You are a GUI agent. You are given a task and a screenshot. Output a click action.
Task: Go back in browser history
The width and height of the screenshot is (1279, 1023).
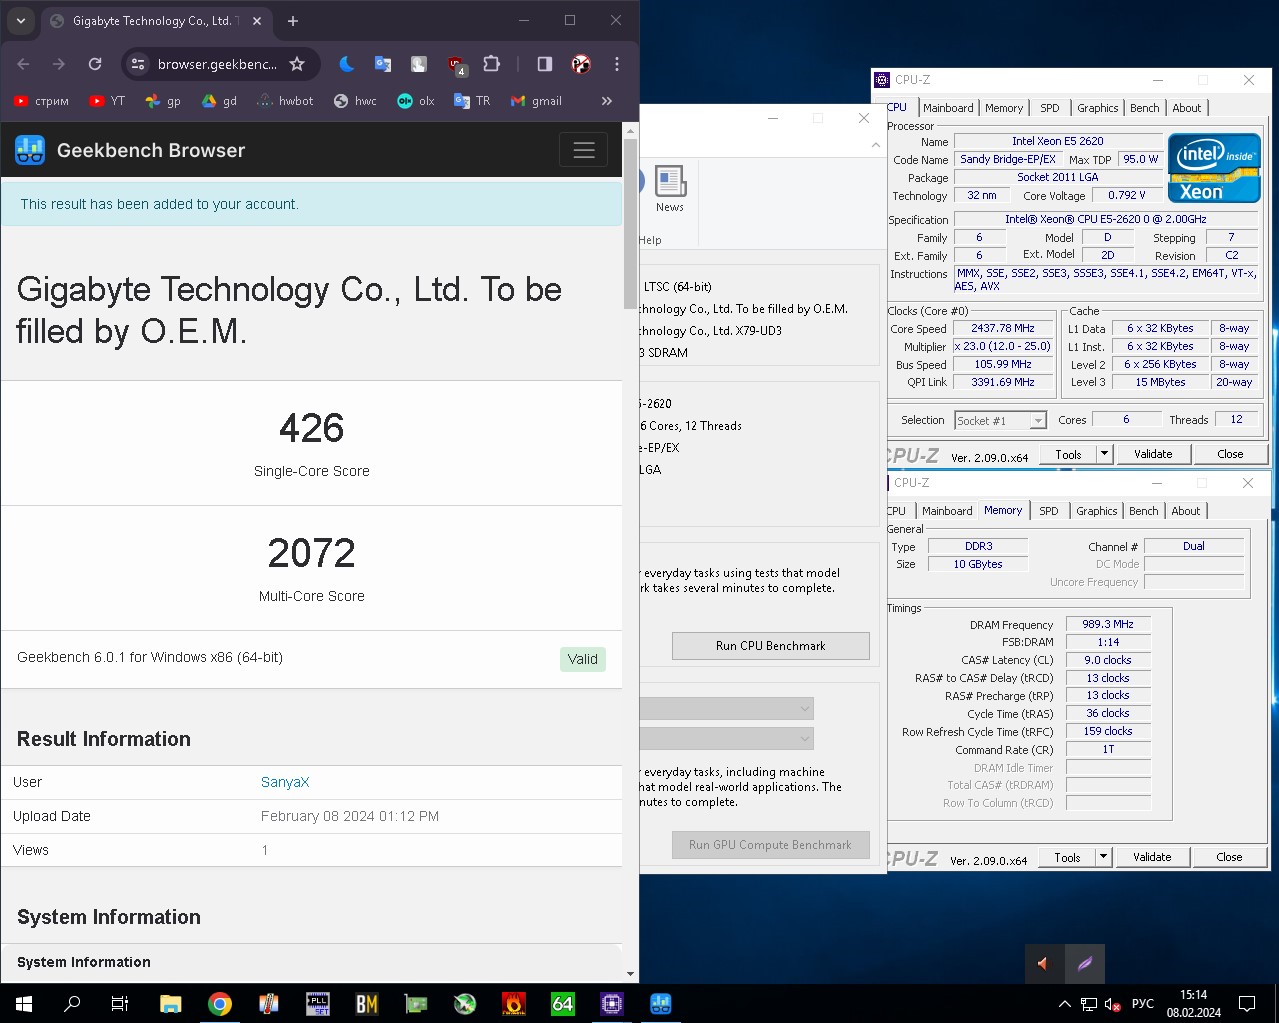coord(23,64)
